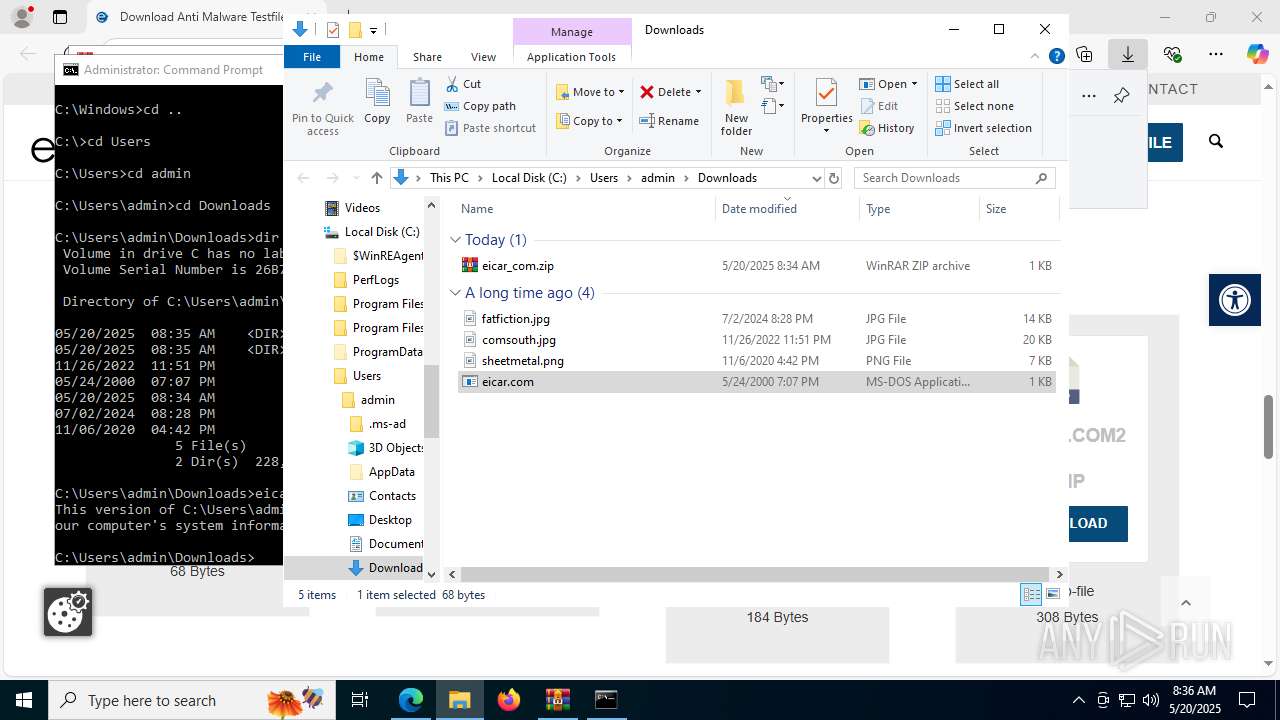
Task: Switch to Details view icon in status bar
Action: 1031,594
